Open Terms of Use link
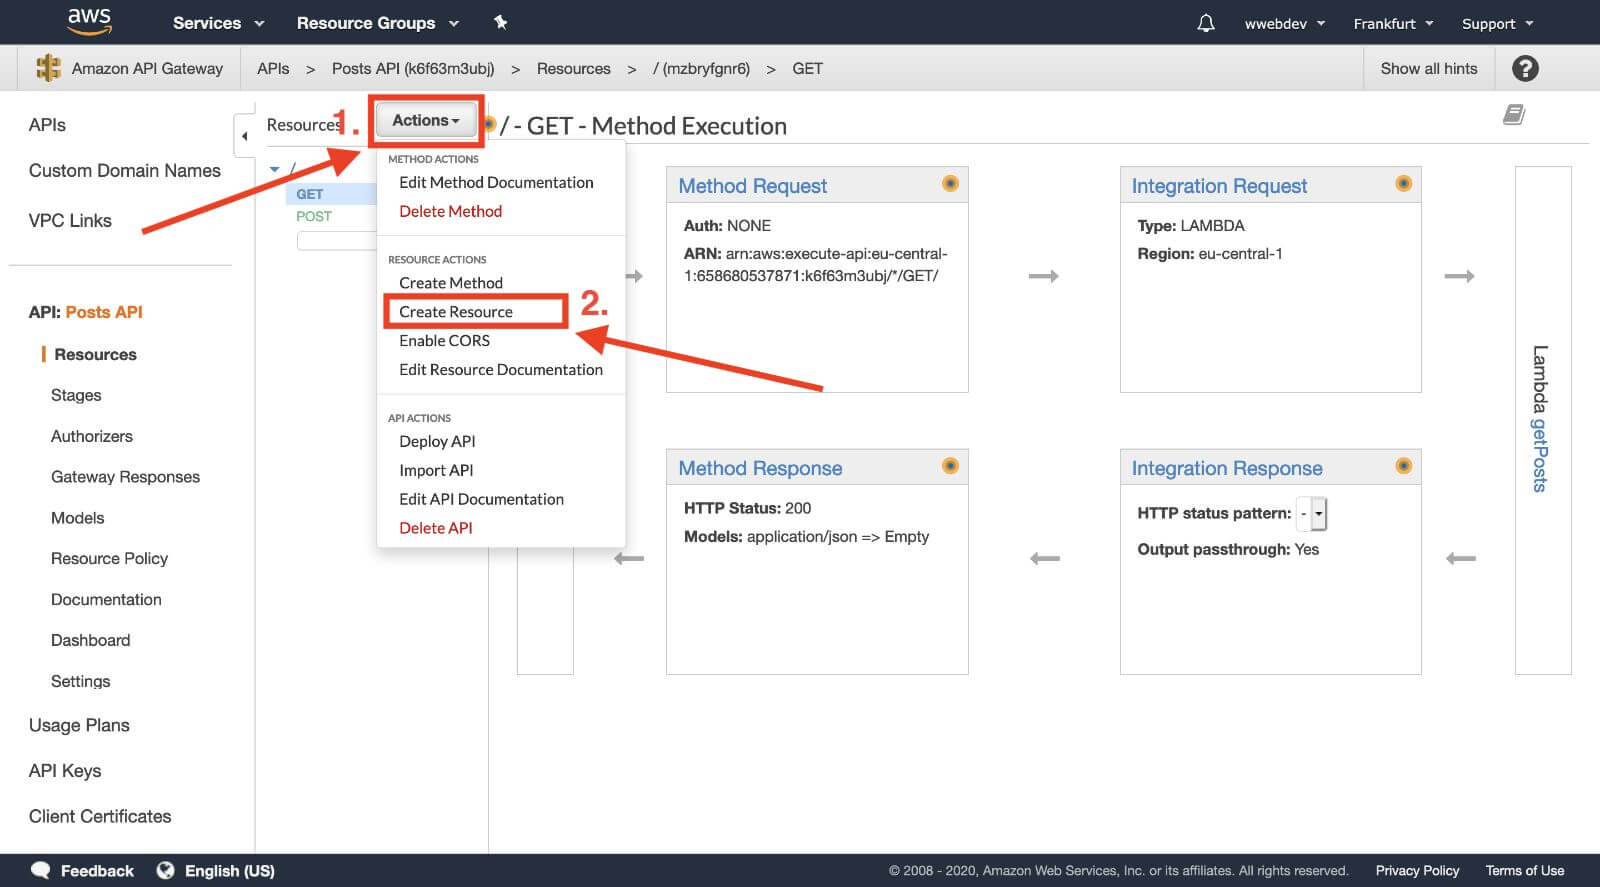The image size is (1600, 887). point(1524,871)
